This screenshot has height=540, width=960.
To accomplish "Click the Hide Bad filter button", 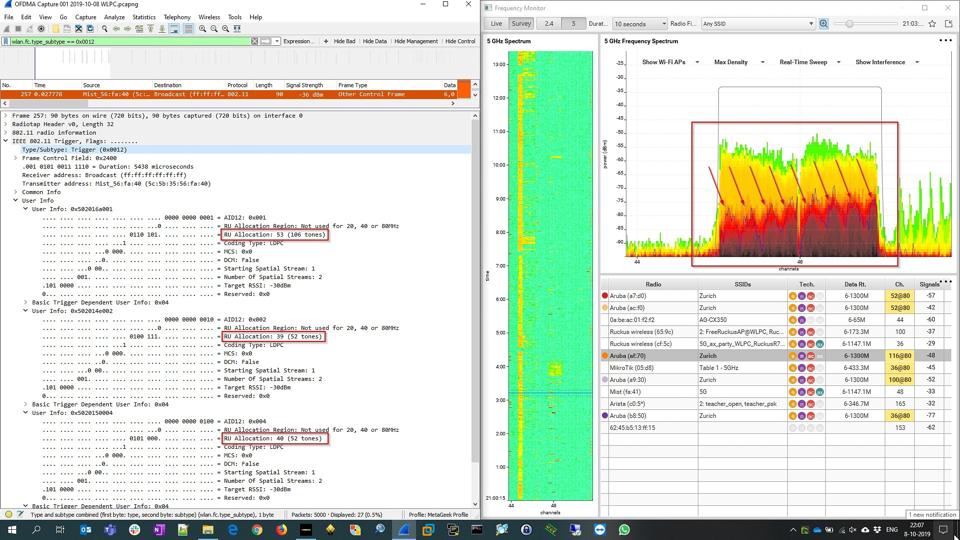I will click(344, 41).
